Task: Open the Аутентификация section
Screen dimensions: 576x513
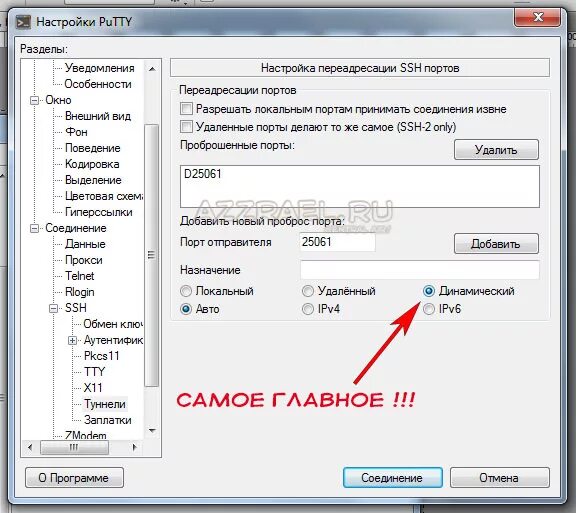Action: [113, 340]
